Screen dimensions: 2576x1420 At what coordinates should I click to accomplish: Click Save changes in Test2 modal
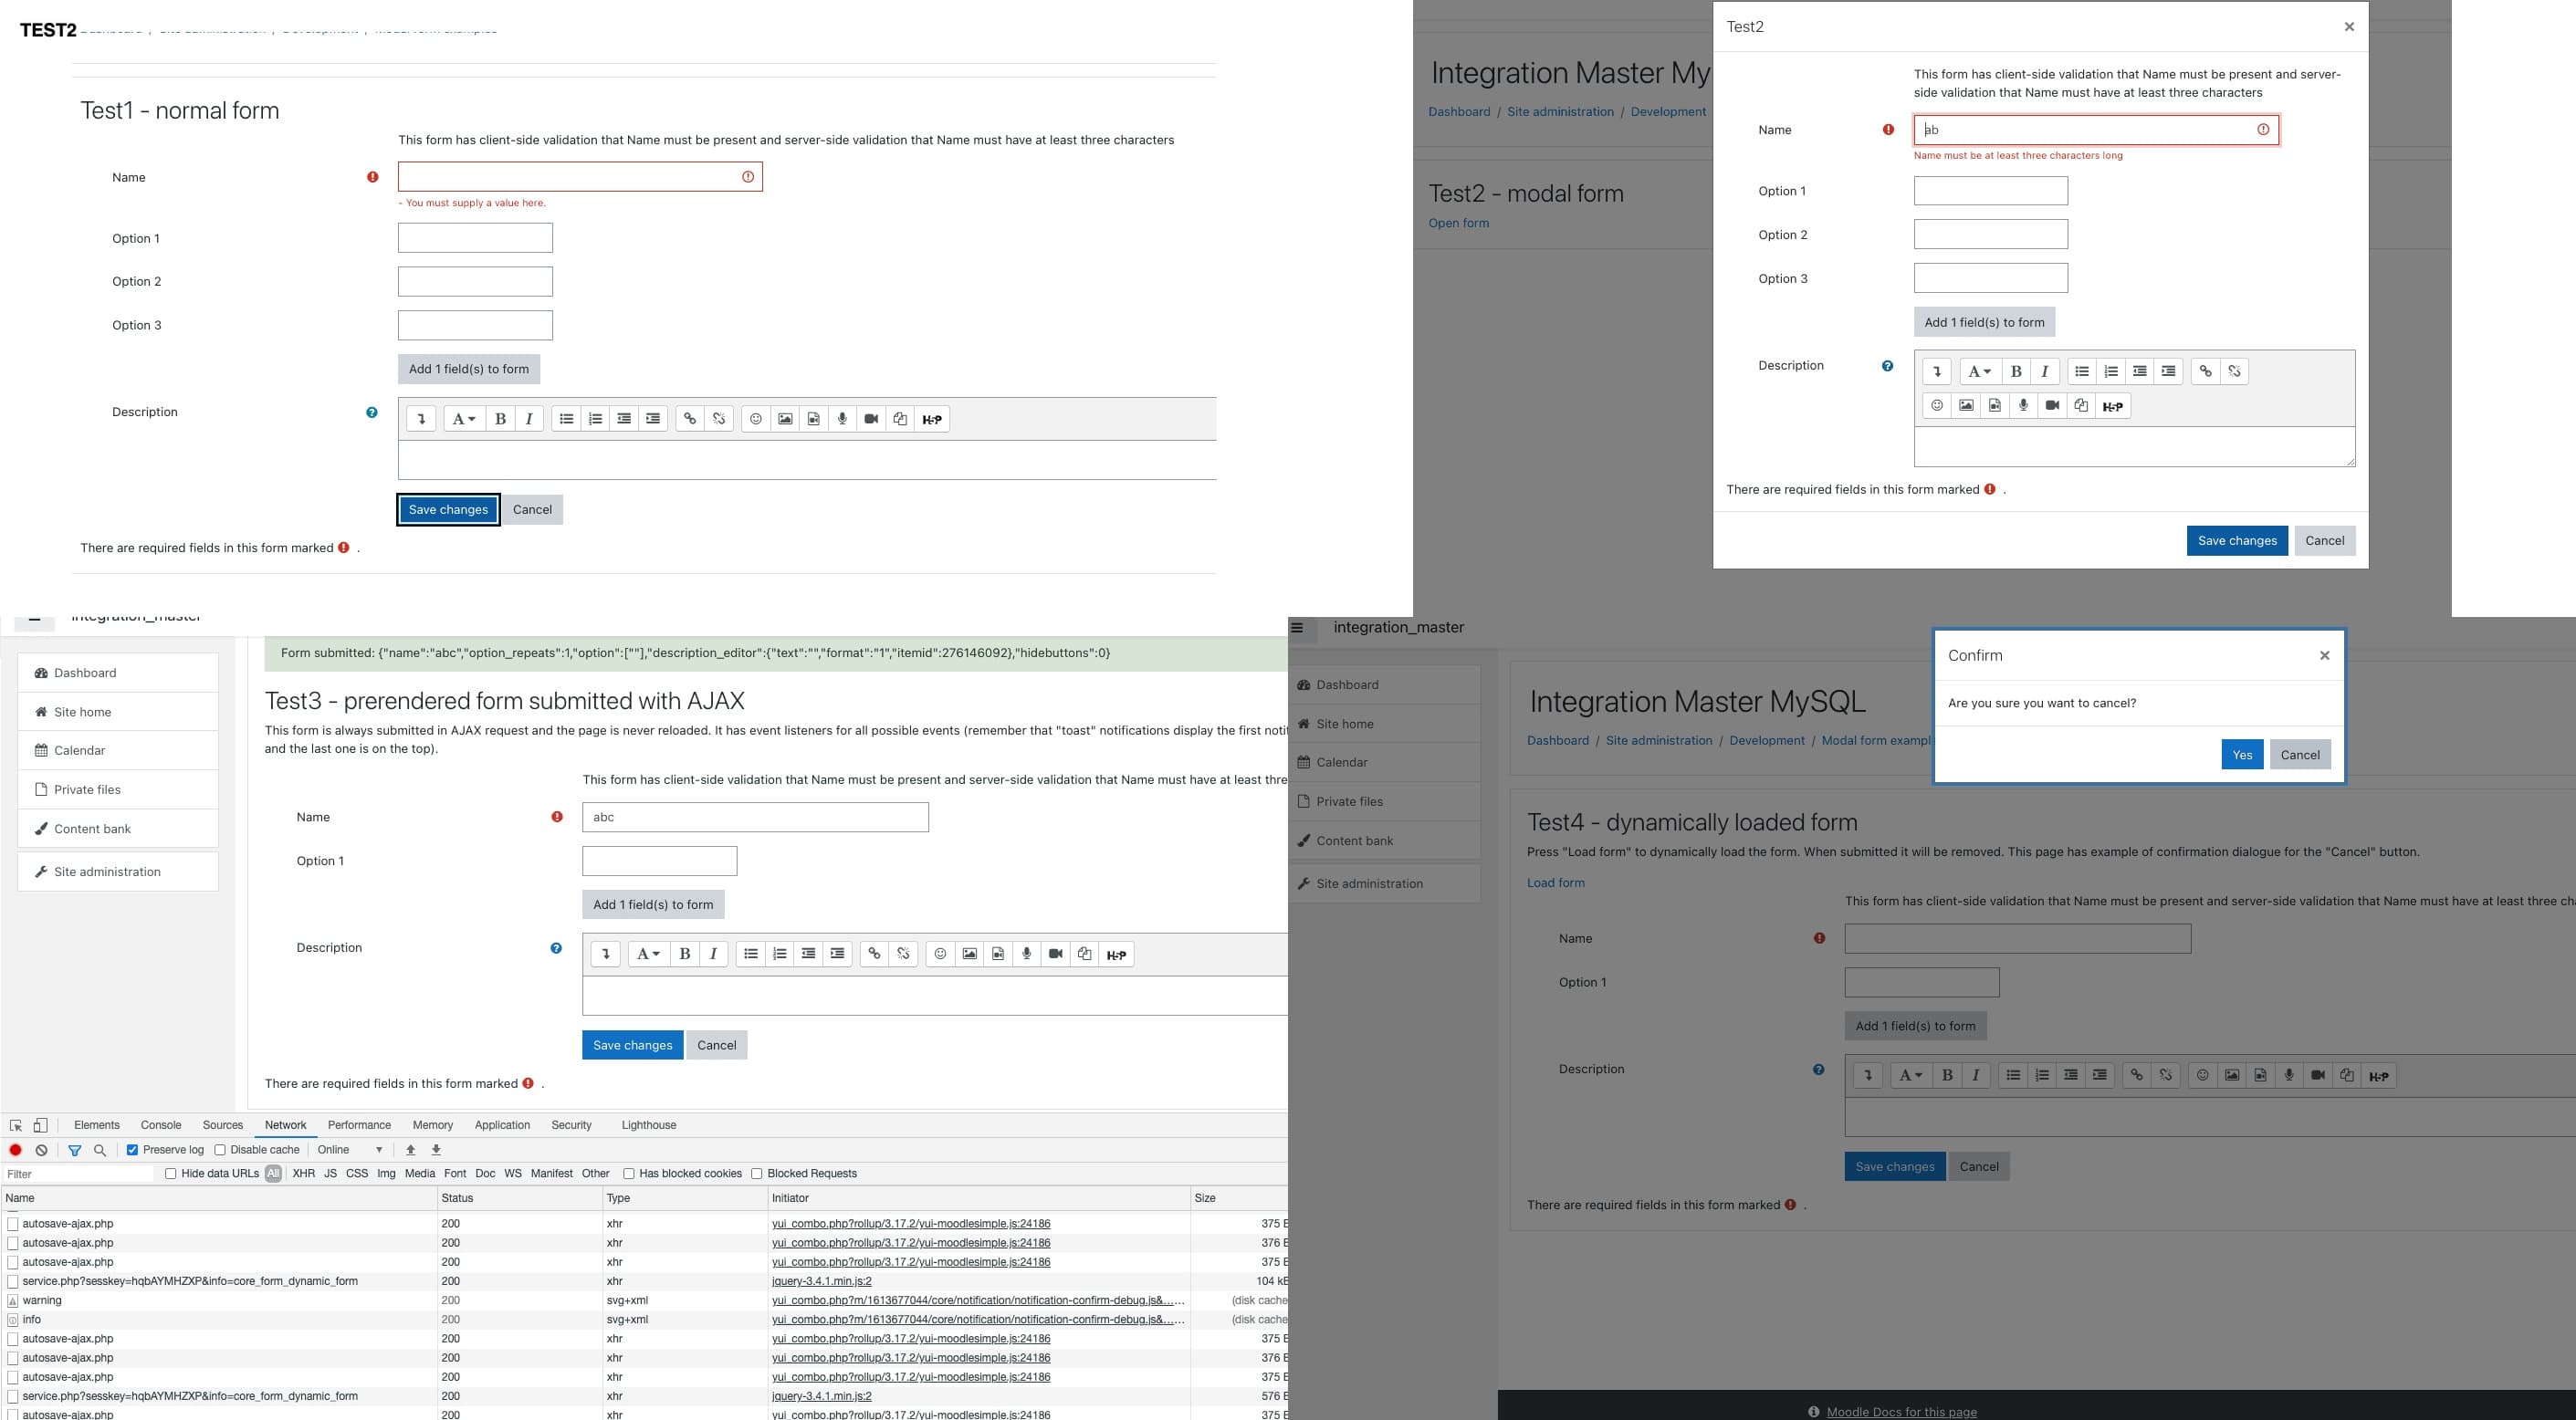click(x=2237, y=541)
